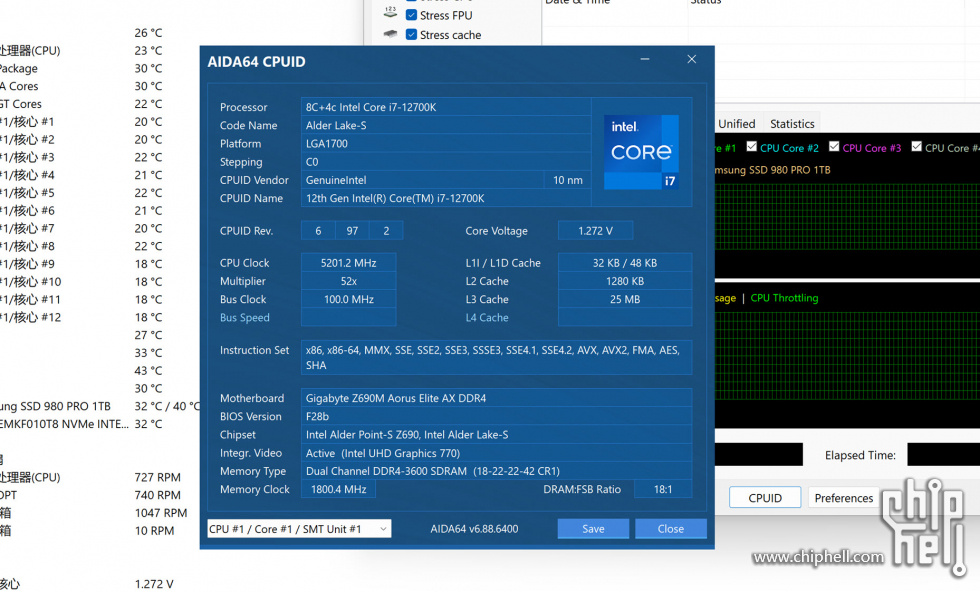Screen dimensions: 980x592
Task: Click the Stepping value C0
Action: coord(446,162)
